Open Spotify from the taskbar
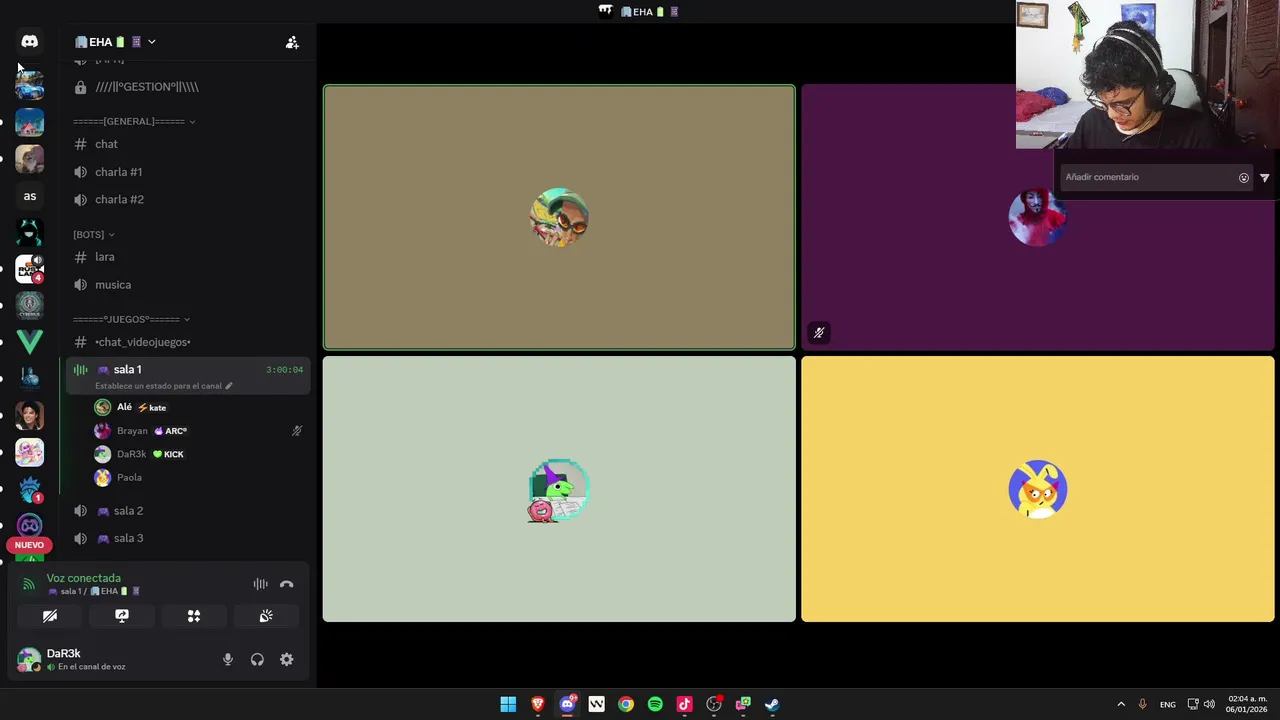The height and width of the screenshot is (720, 1280). click(x=655, y=704)
